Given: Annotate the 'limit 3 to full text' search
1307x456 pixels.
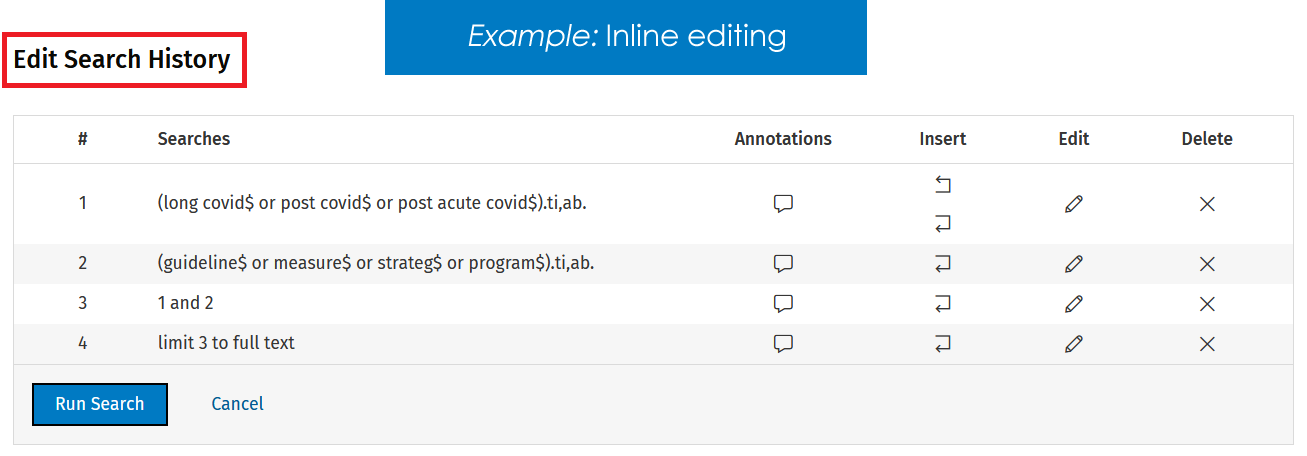Looking at the screenshot, I should (783, 343).
